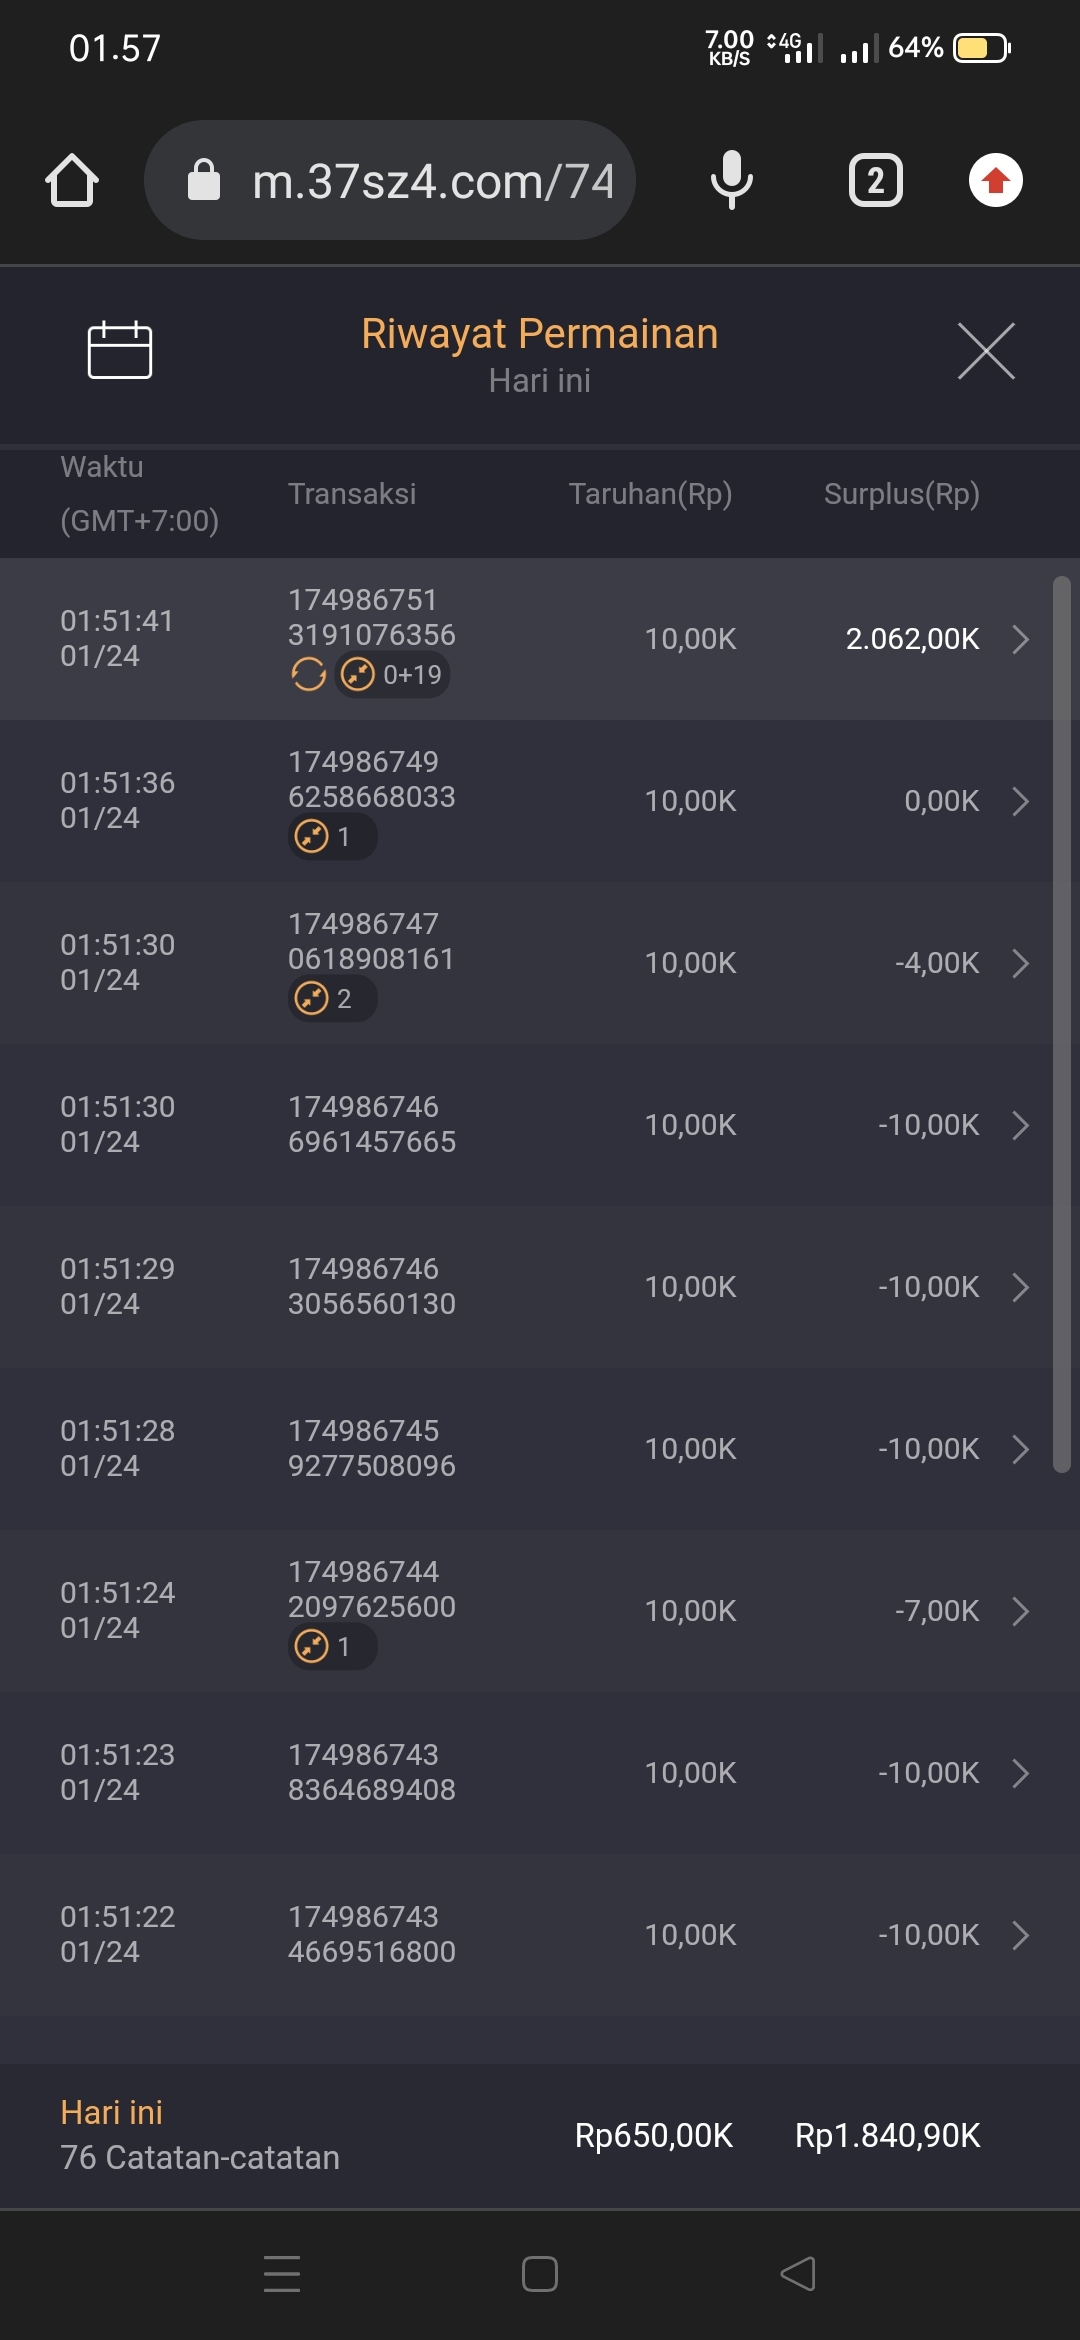Tap the Android back navigation button
Image resolution: width=1080 pixels, height=2340 pixels.
[x=798, y=2274]
